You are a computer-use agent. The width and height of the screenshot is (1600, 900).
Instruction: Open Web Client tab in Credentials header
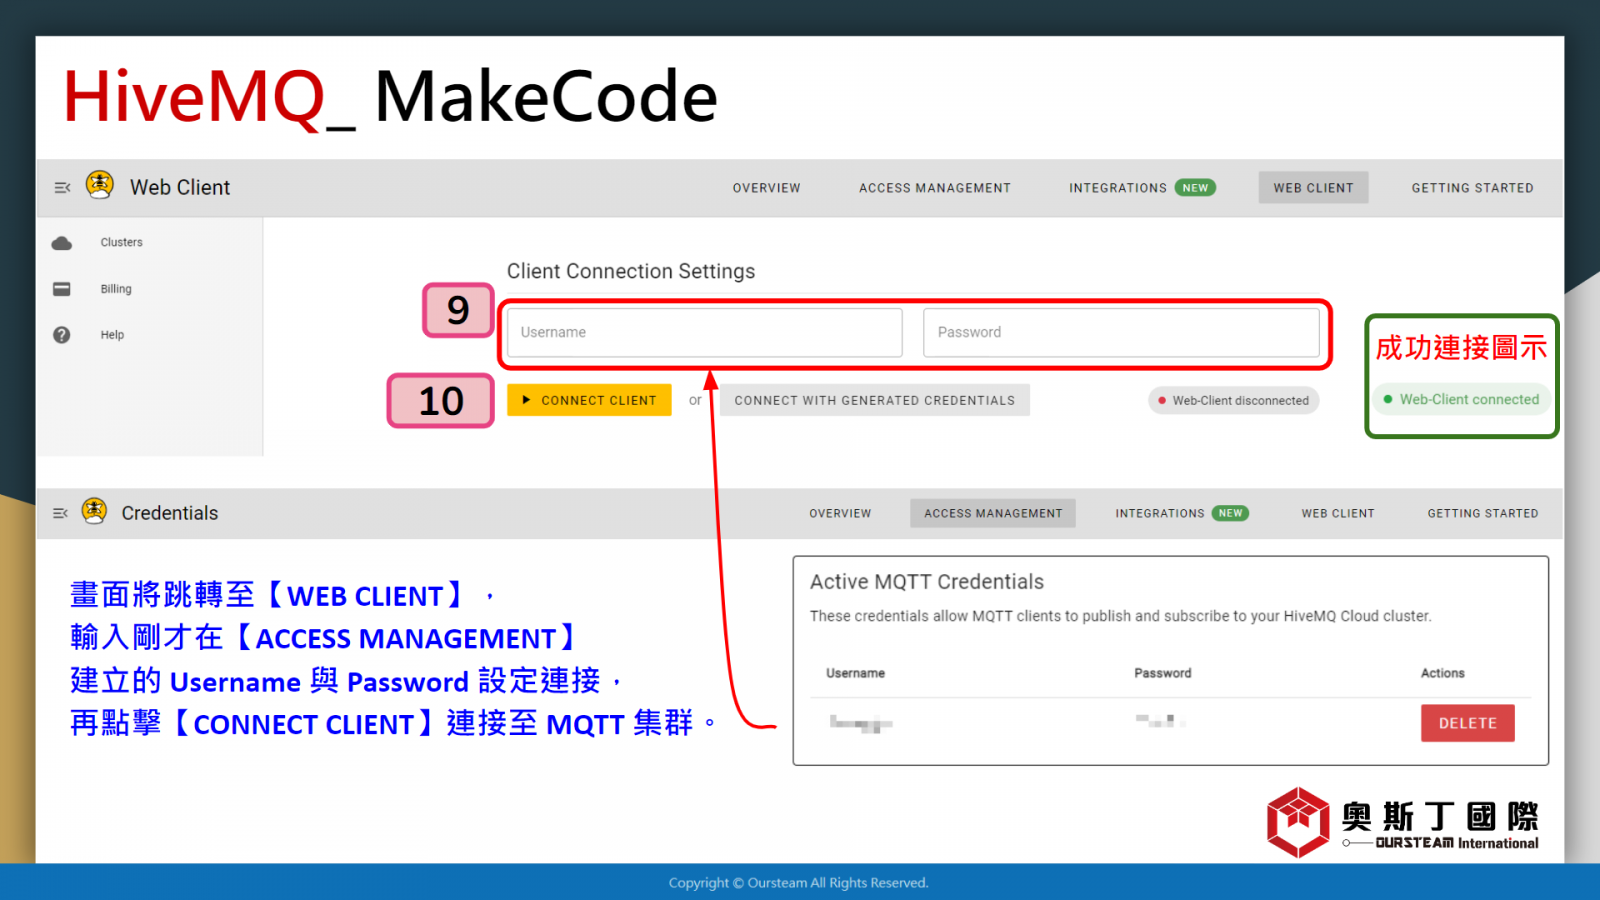pyautogui.click(x=1338, y=513)
